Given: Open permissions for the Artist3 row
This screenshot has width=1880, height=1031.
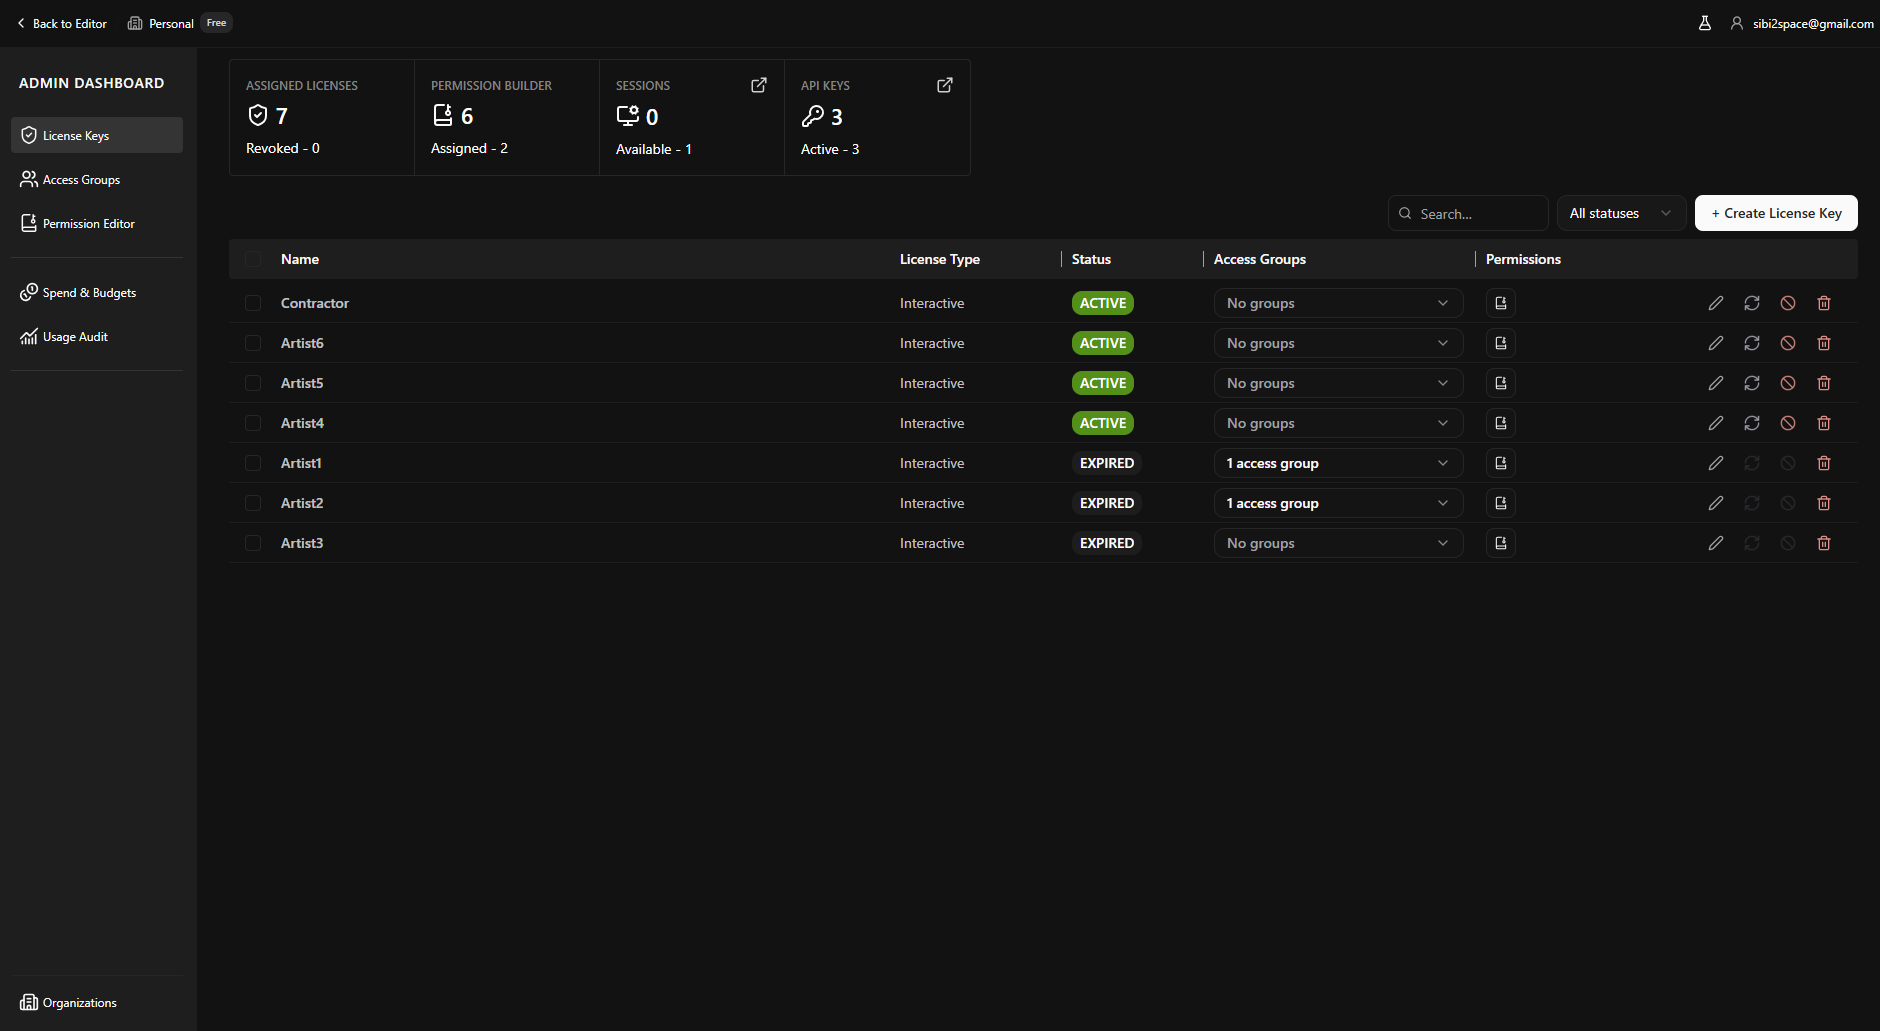Looking at the screenshot, I should click(x=1501, y=543).
